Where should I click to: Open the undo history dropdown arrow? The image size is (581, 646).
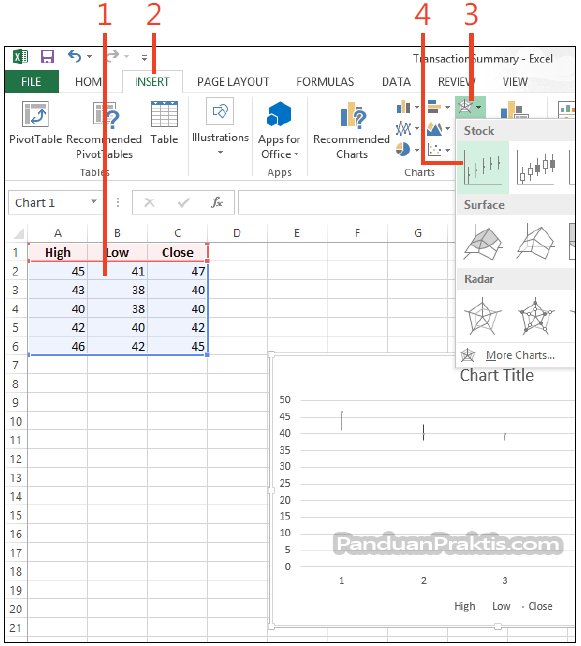89,56
